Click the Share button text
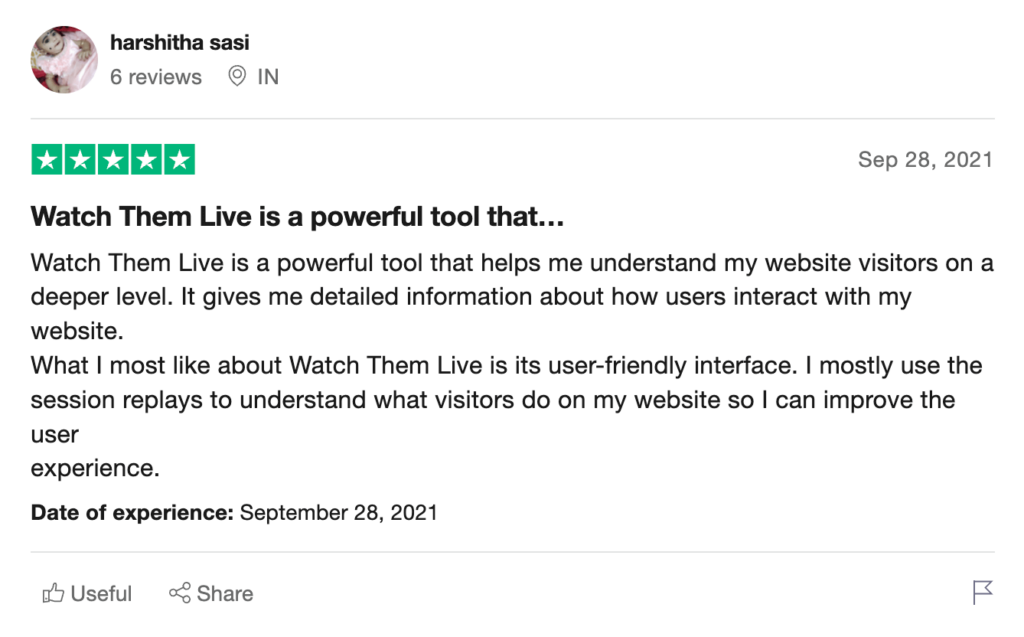The height and width of the screenshot is (637, 1024). 225,593
